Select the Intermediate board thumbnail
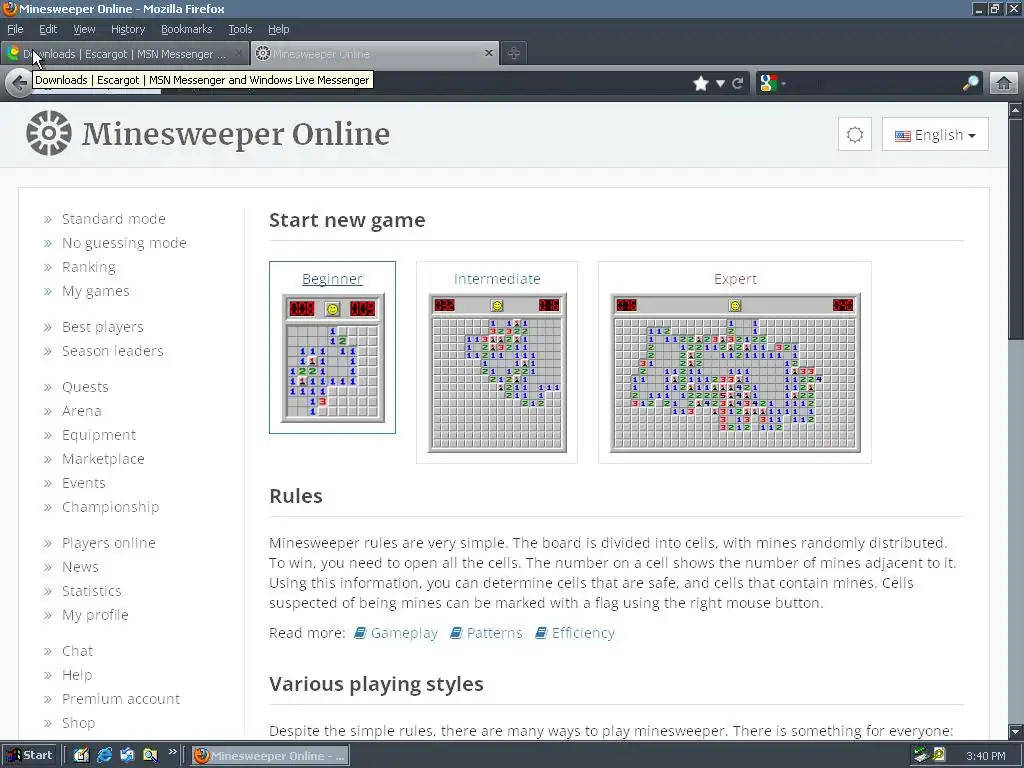This screenshot has width=1024, height=768. click(x=497, y=372)
